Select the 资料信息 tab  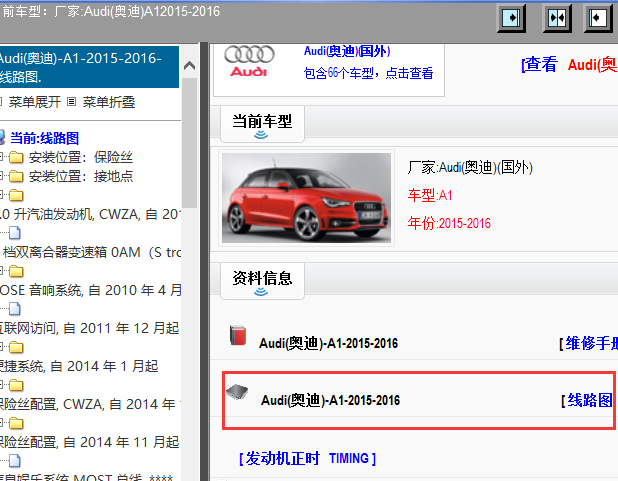point(262,280)
